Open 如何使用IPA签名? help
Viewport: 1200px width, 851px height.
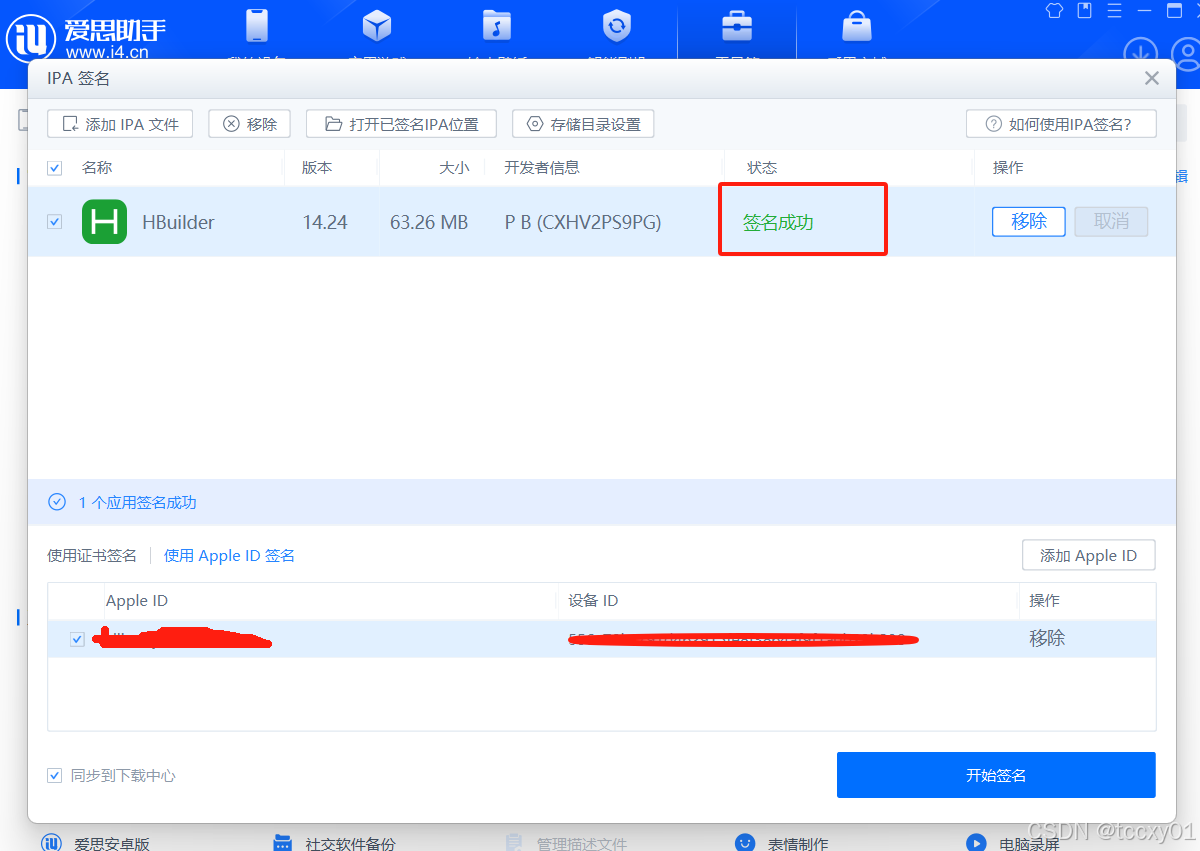1061,124
